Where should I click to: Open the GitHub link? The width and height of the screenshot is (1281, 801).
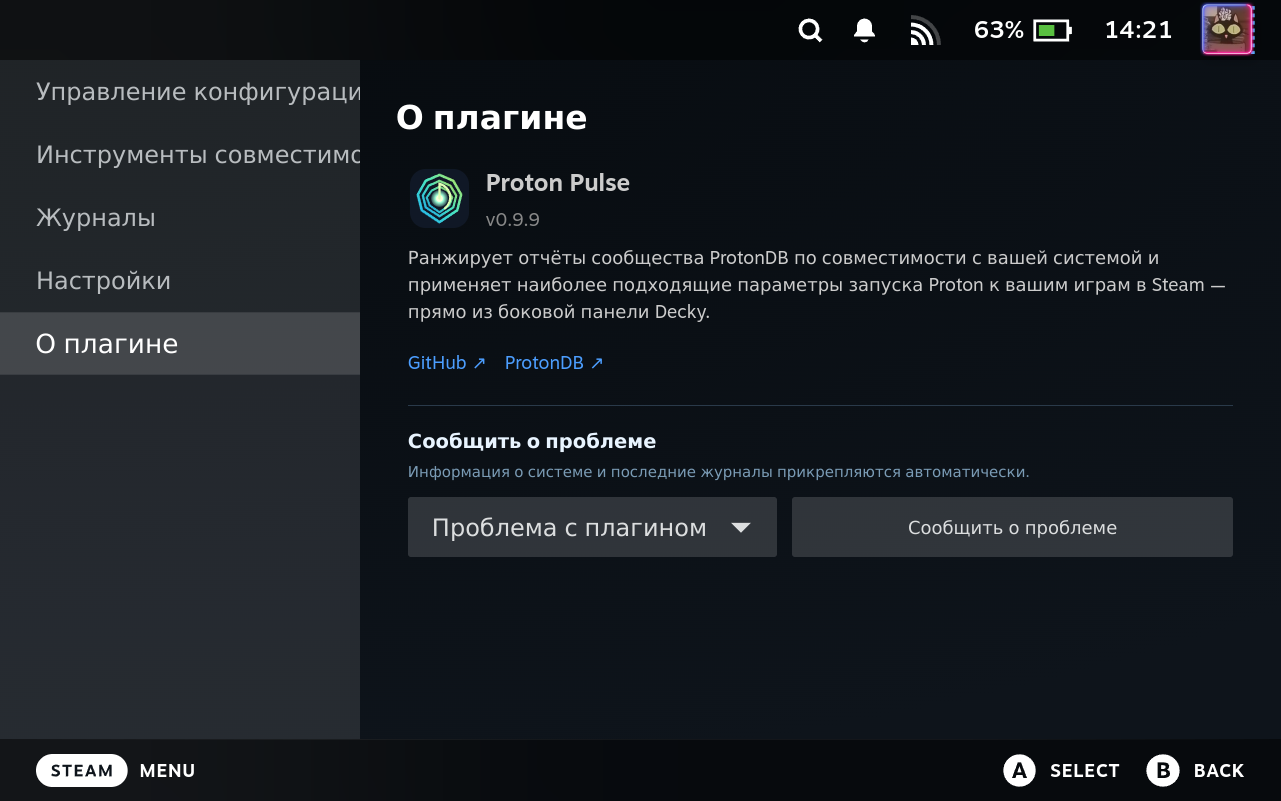coord(447,363)
